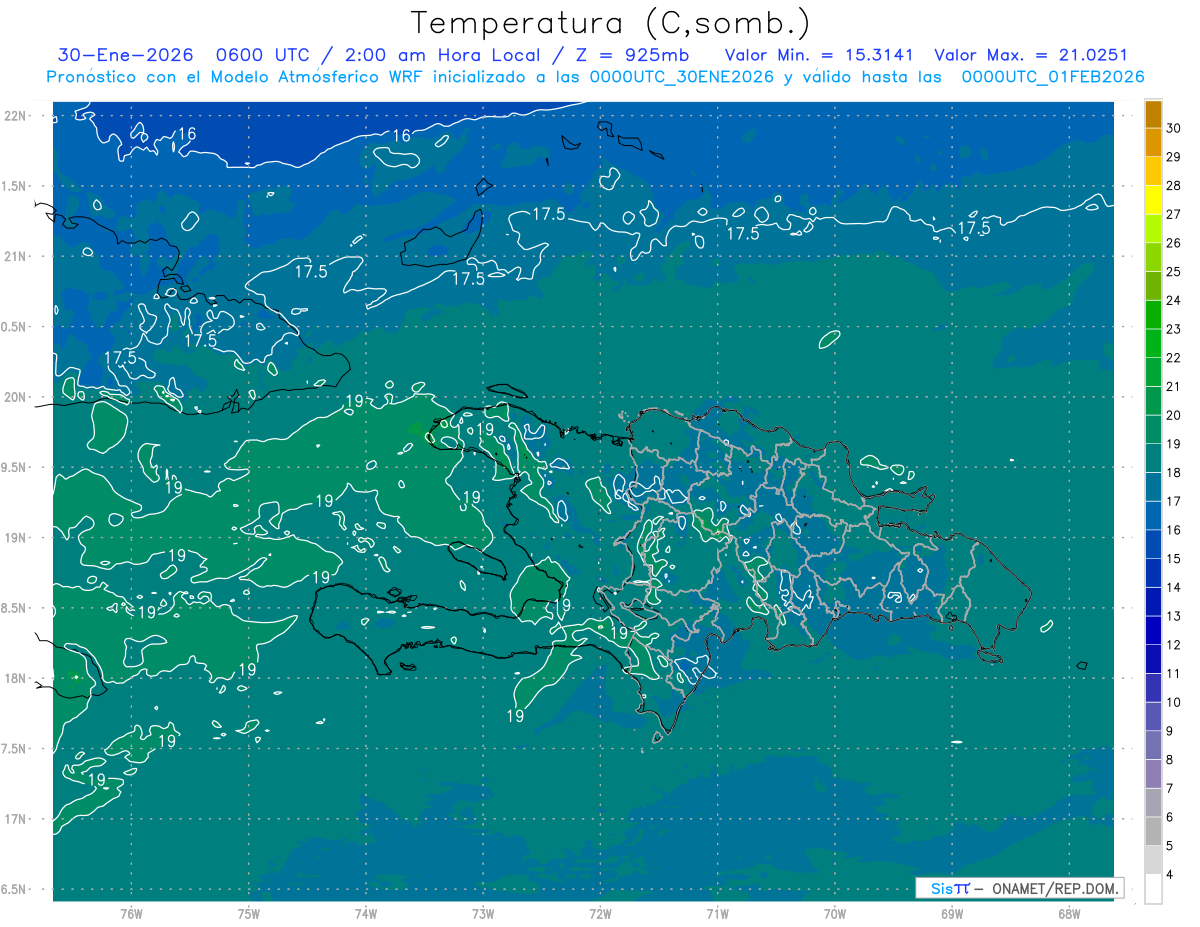The height and width of the screenshot is (927, 1200).
Task: Click the '73W' longitude axis label
Action: click(x=483, y=913)
